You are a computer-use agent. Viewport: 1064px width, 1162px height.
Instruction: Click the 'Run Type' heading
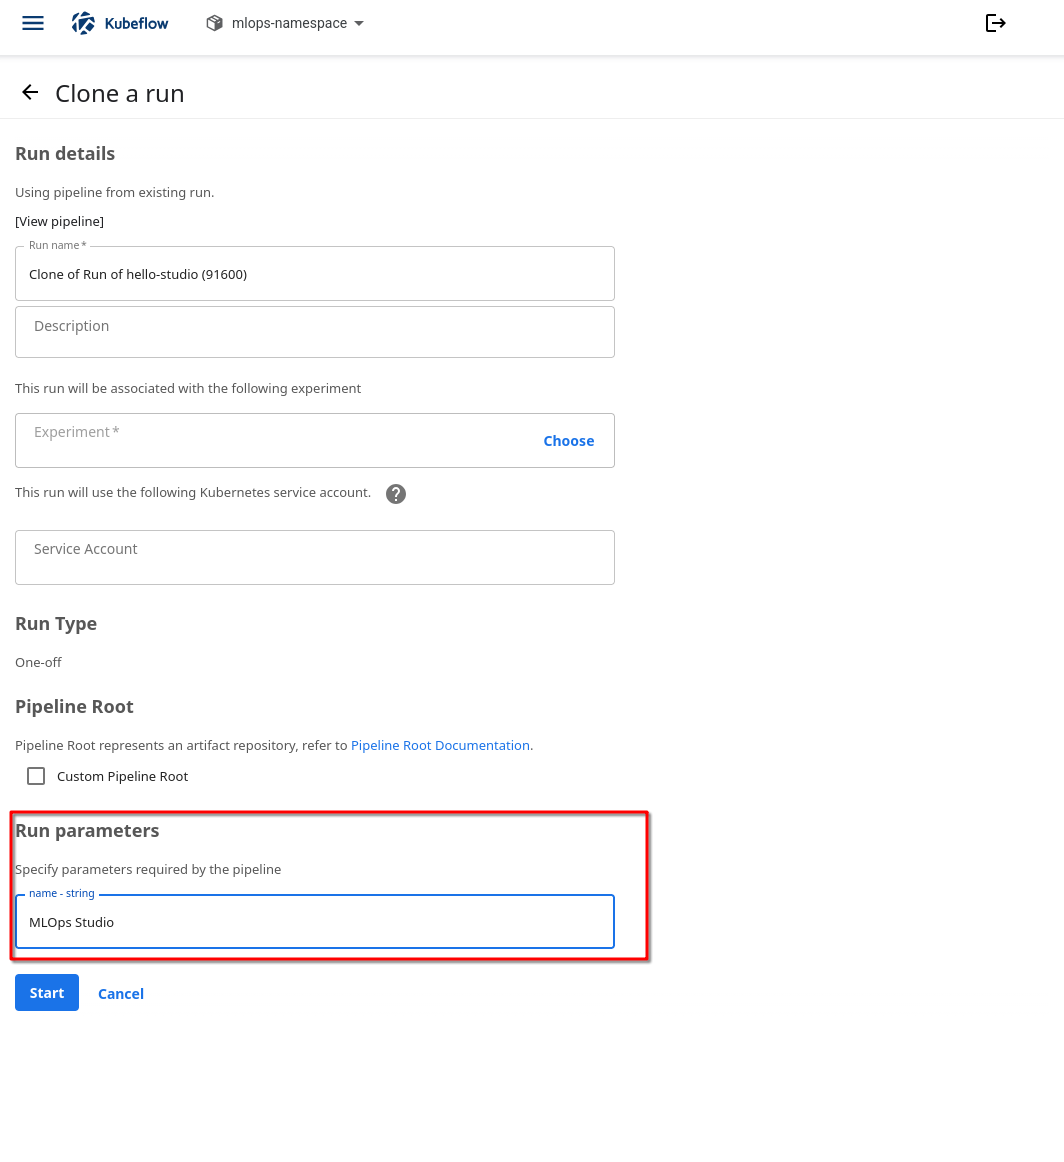pos(56,624)
